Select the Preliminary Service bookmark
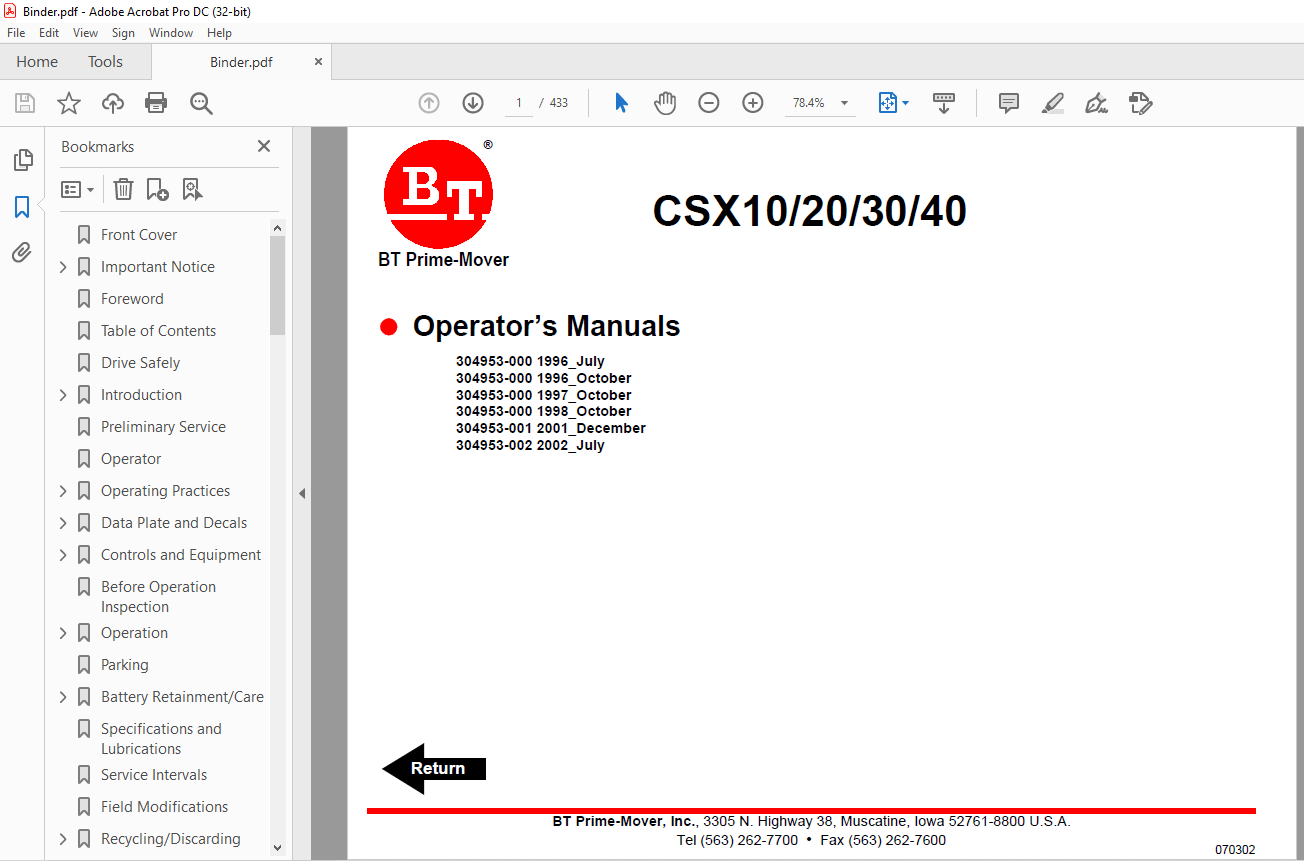The image size is (1304, 861). pos(163,427)
